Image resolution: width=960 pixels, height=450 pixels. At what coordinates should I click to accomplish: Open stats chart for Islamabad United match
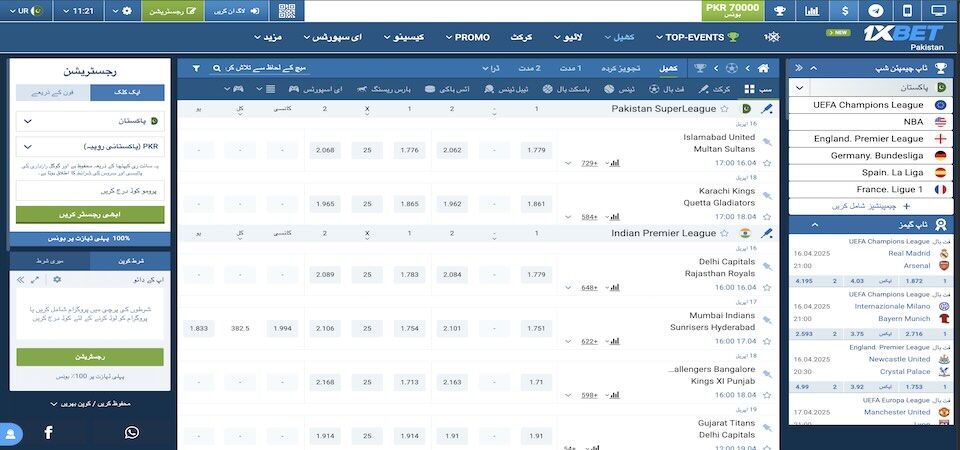point(615,163)
